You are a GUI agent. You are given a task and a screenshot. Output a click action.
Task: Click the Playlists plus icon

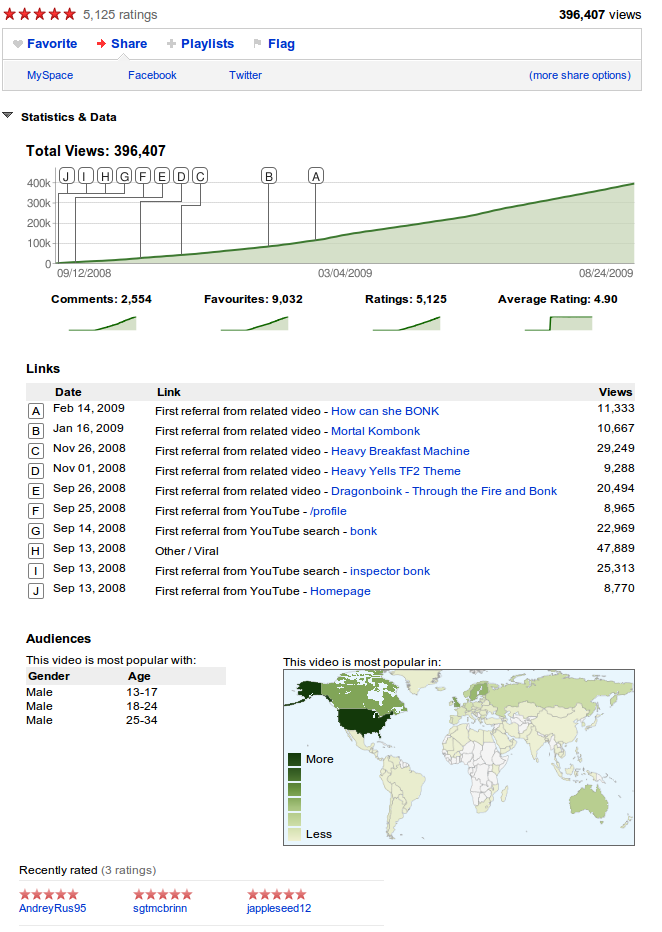[171, 44]
